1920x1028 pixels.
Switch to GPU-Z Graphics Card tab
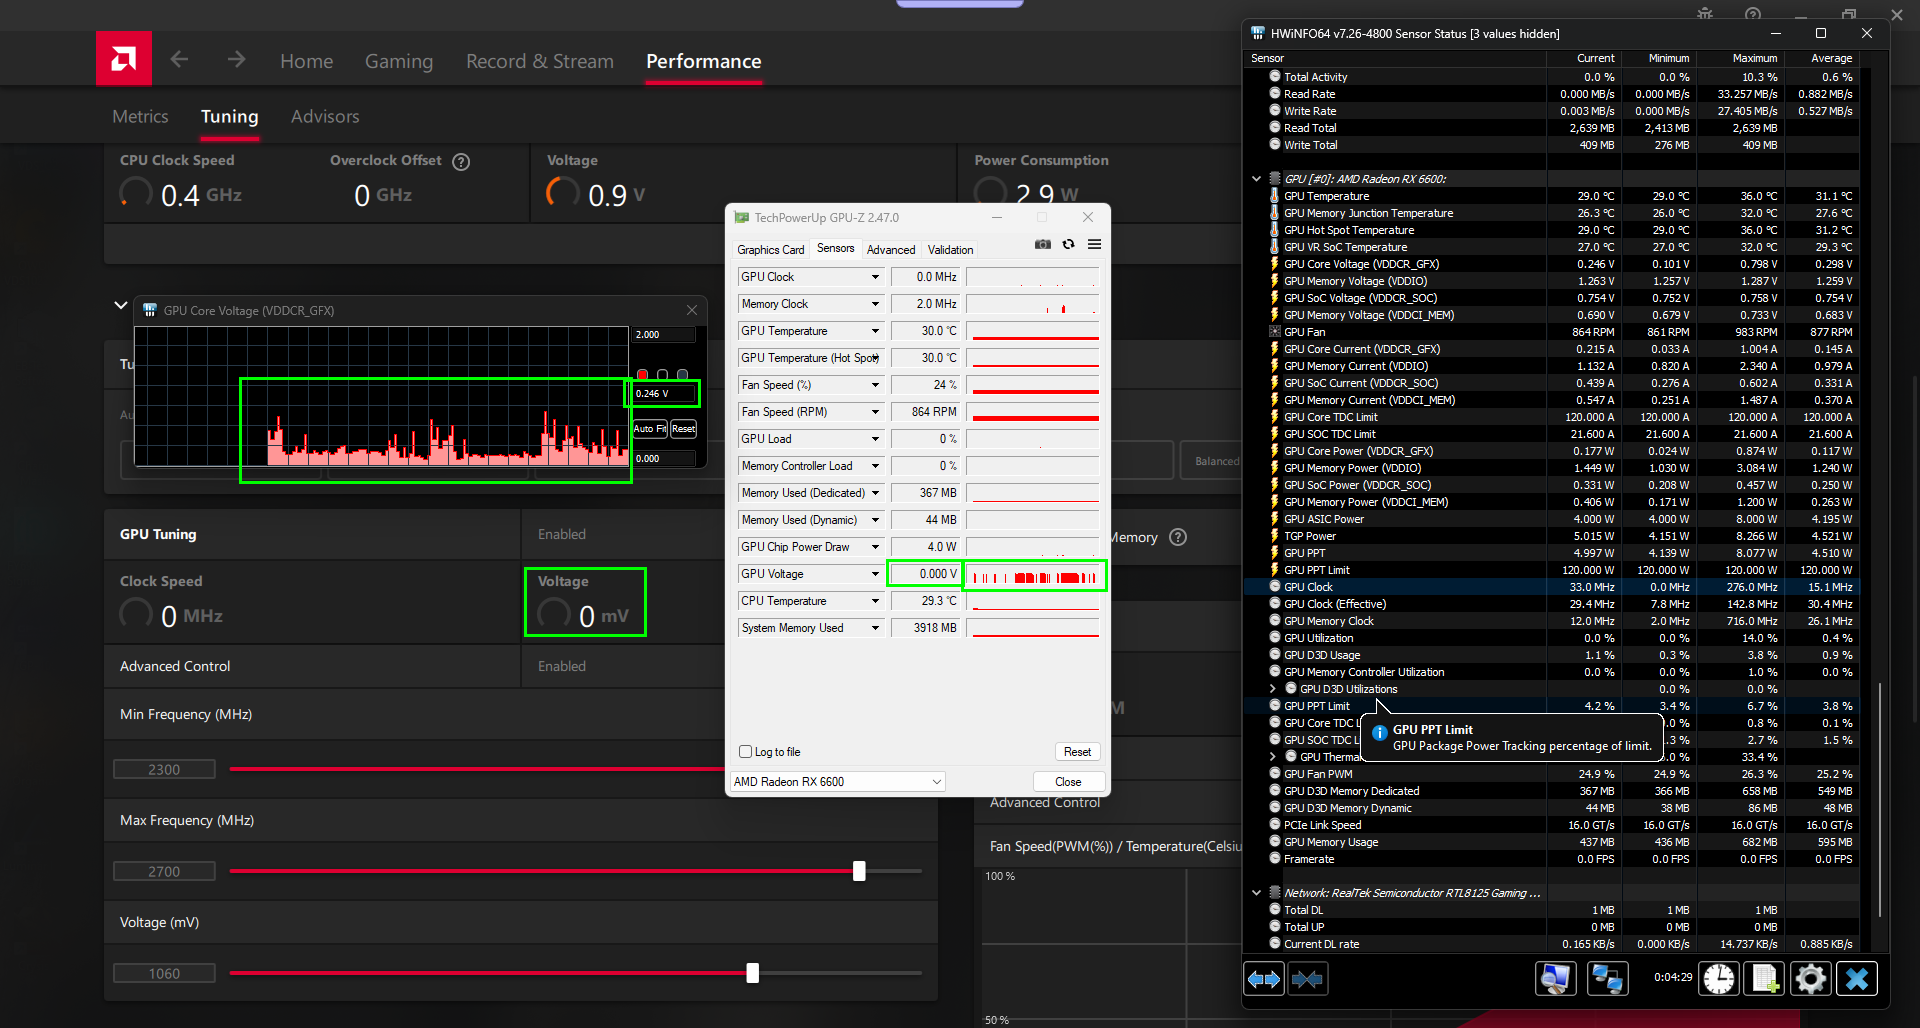(771, 250)
